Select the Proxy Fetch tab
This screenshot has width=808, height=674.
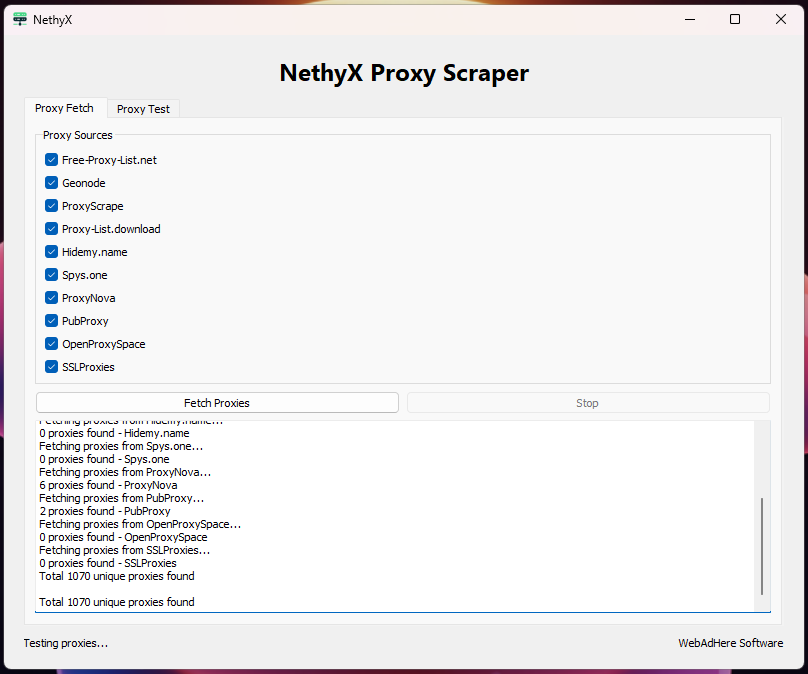tap(65, 108)
